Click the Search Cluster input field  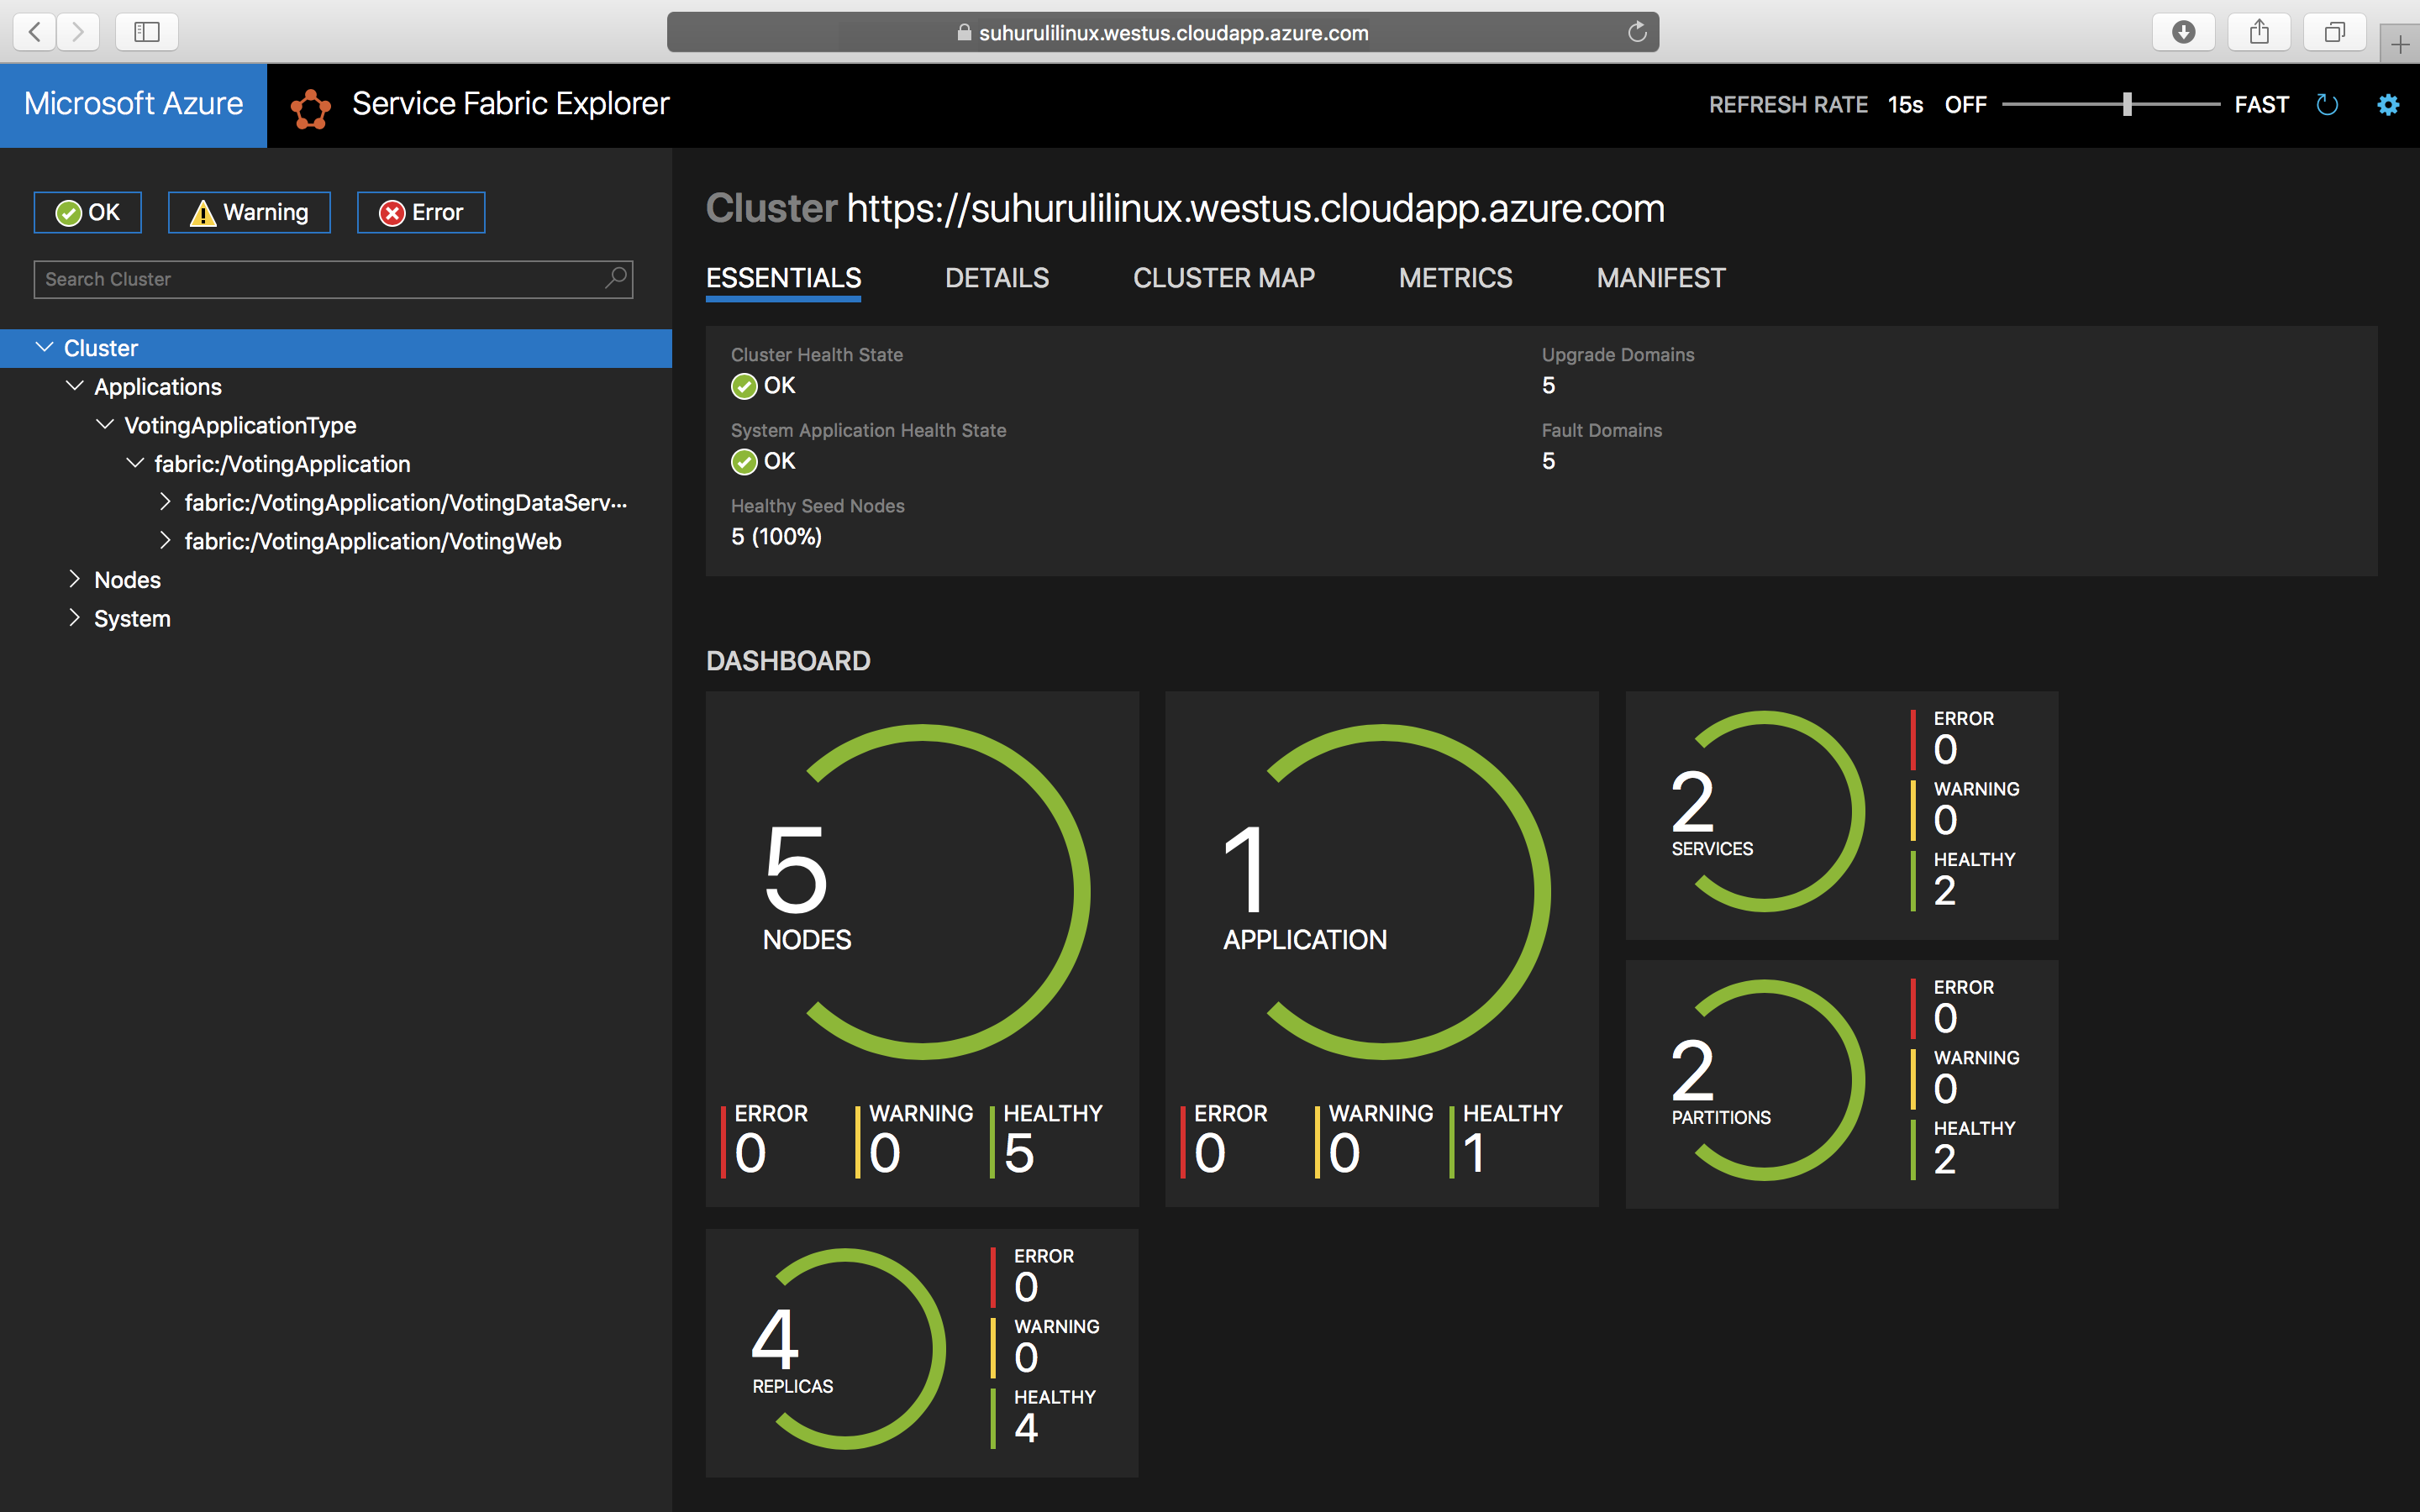pos(331,279)
